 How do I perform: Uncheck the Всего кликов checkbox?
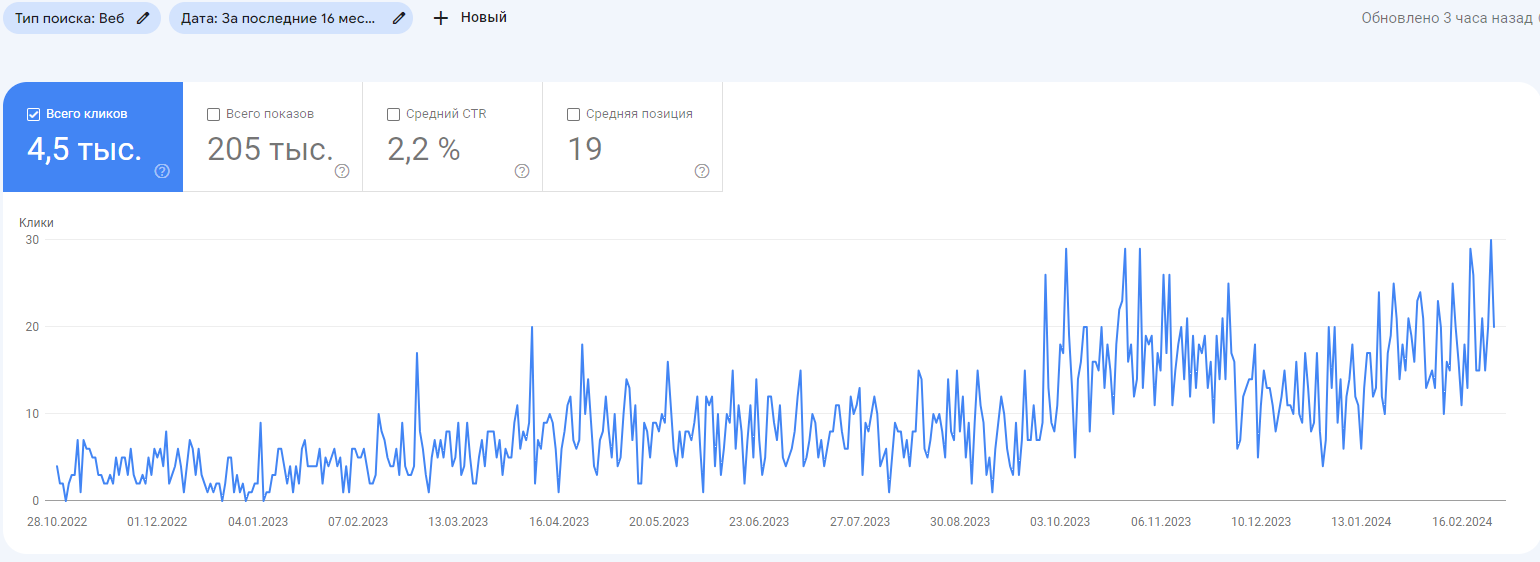pyautogui.click(x=33, y=114)
